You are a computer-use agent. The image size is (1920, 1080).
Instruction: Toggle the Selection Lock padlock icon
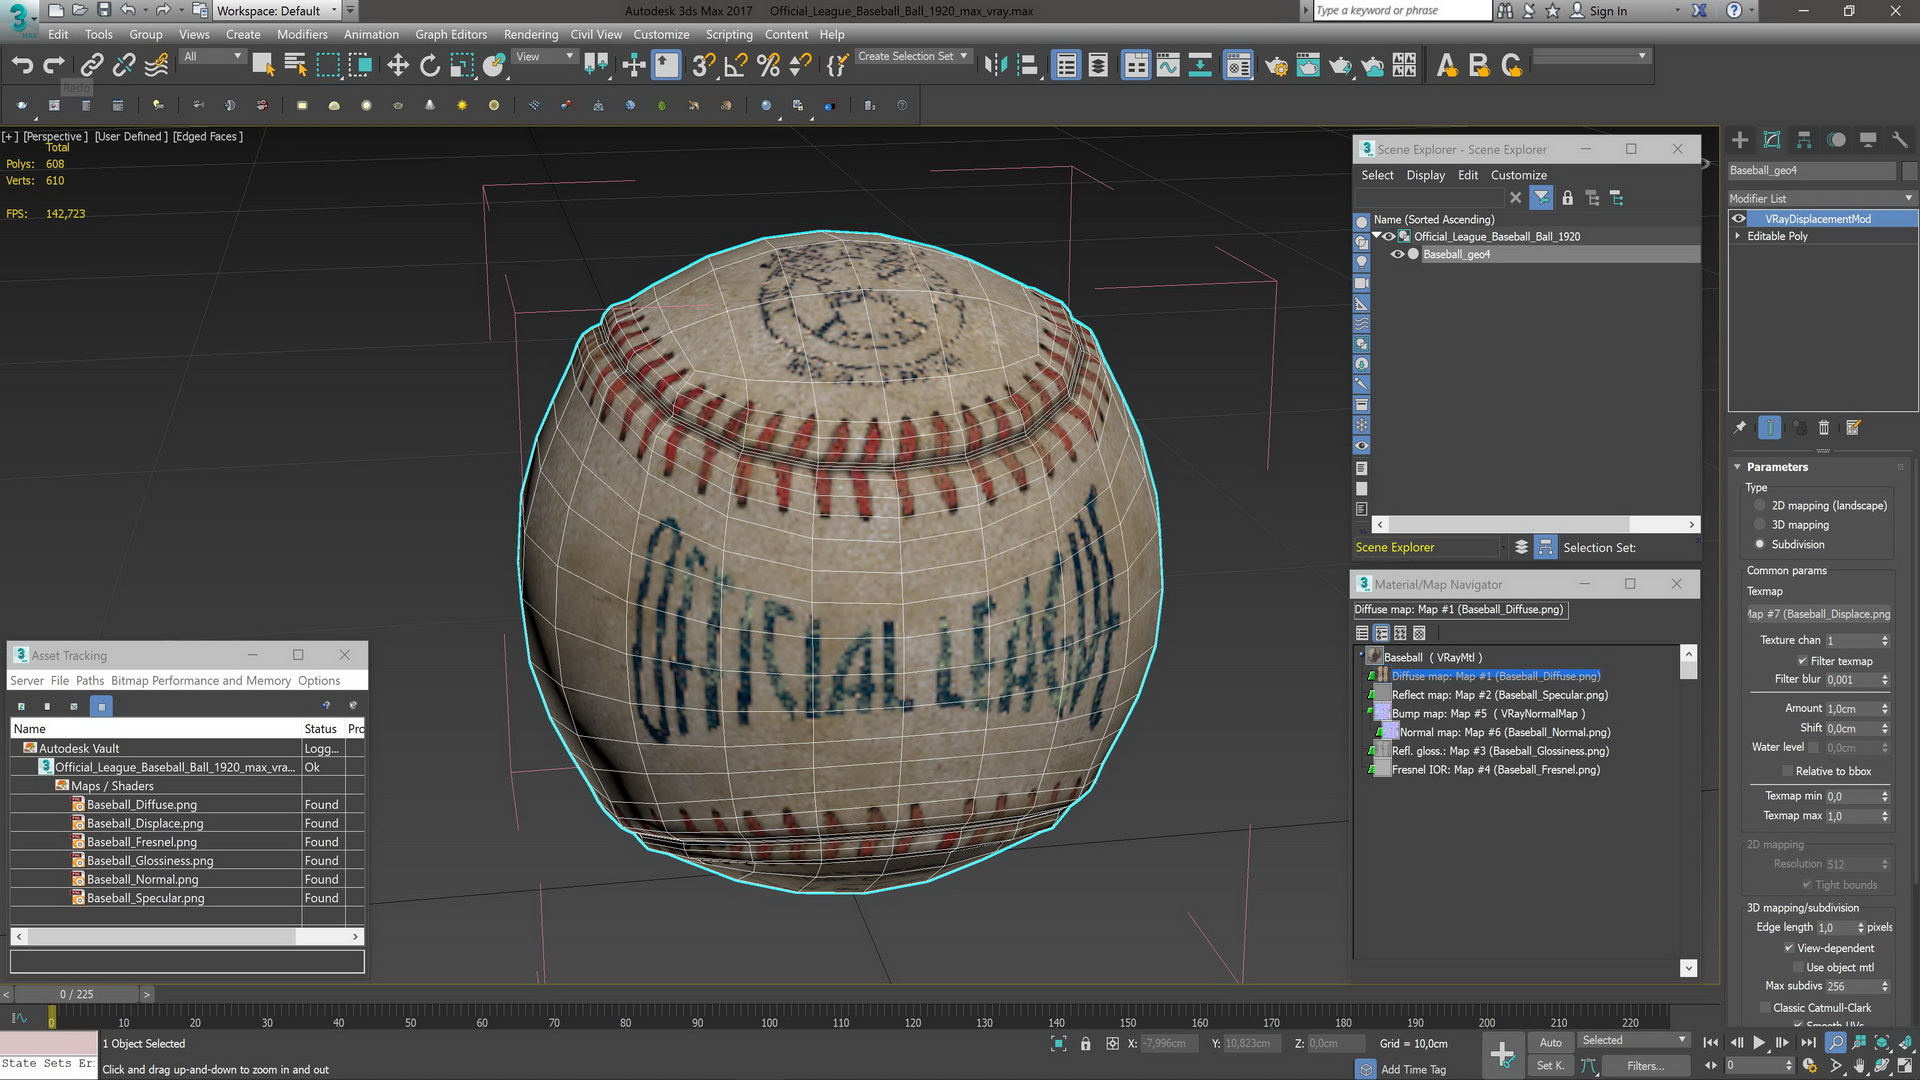(1085, 1043)
